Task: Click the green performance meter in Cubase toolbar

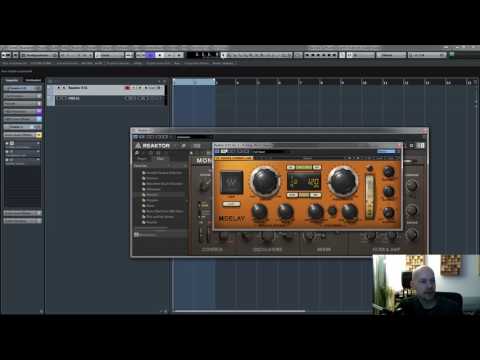Action: pos(452,55)
